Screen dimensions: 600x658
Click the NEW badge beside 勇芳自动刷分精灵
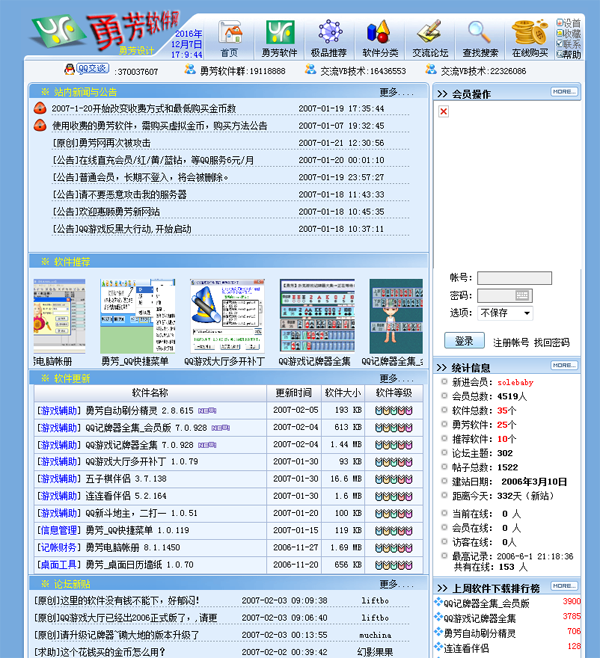point(207,411)
